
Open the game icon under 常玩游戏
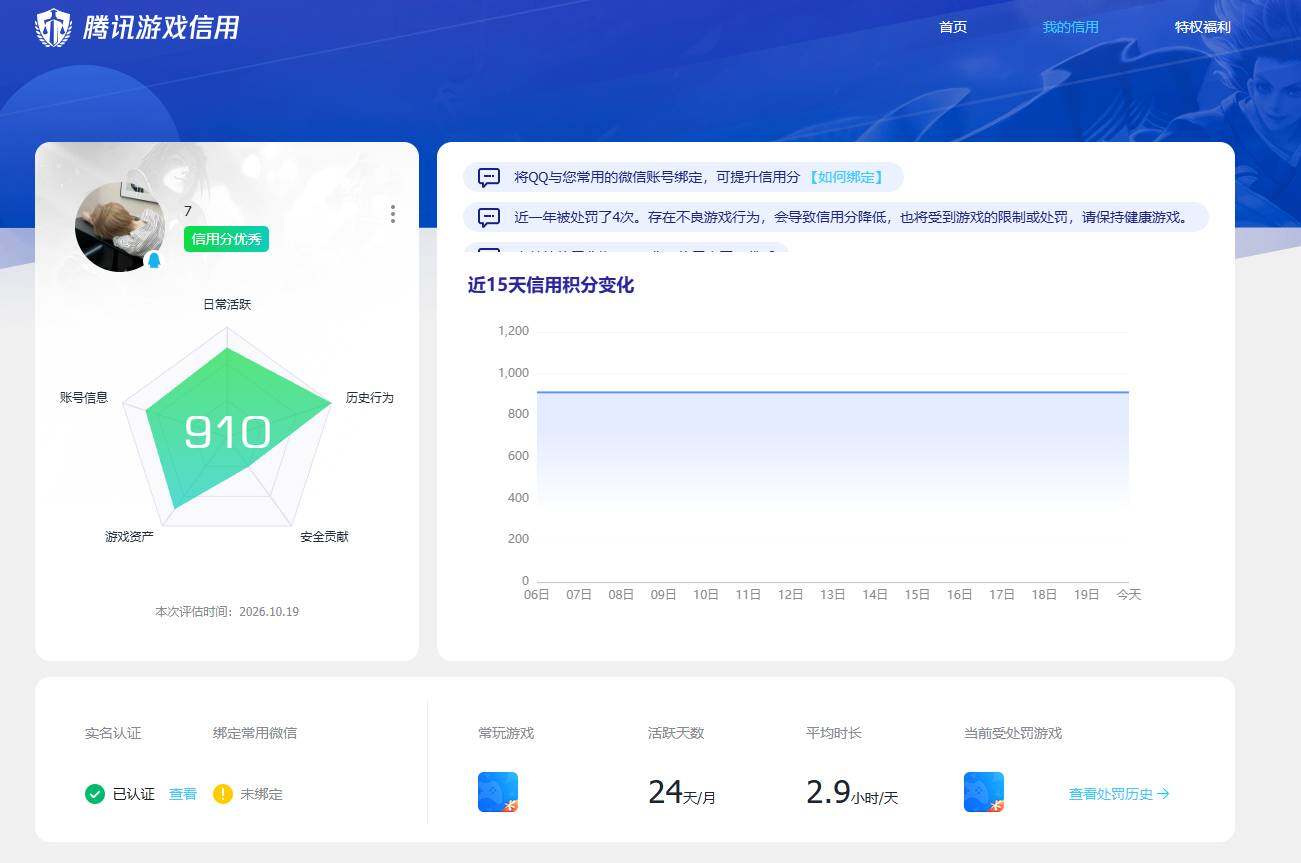tap(498, 792)
